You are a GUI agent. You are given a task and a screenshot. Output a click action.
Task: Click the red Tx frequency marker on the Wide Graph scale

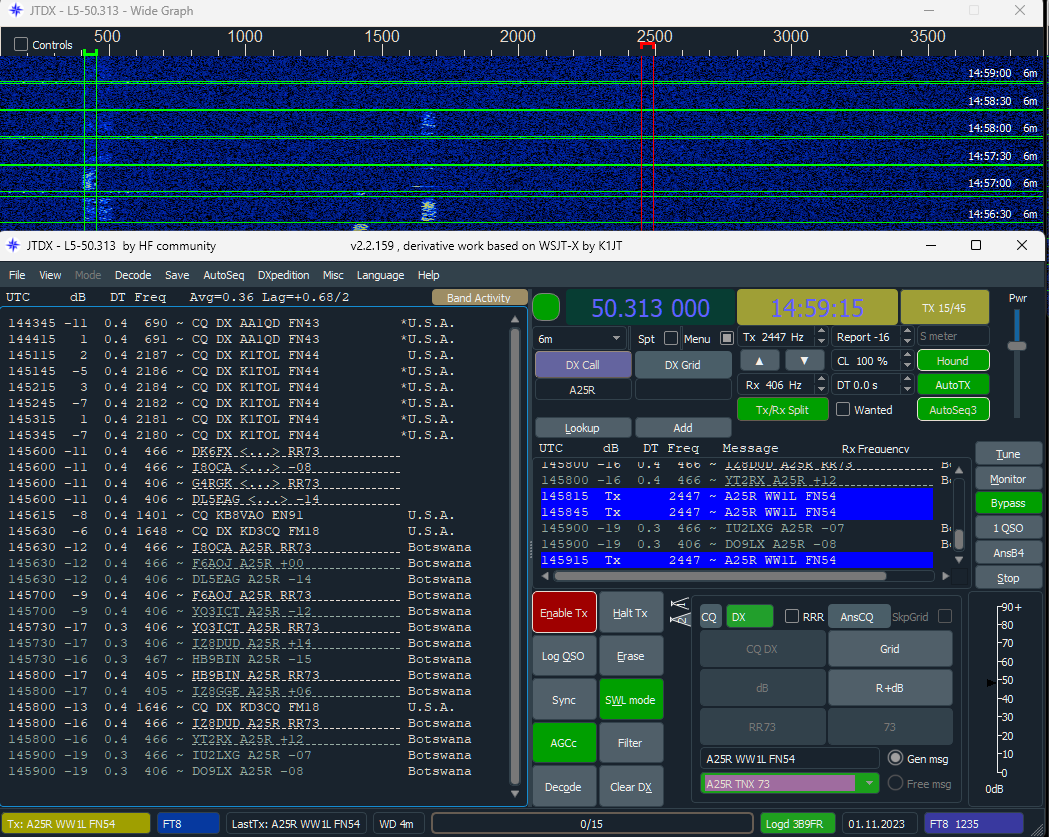click(x=647, y=45)
